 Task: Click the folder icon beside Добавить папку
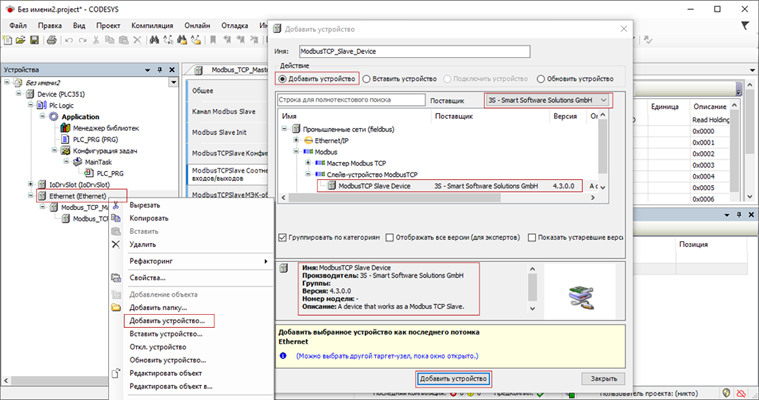click(116, 308)
